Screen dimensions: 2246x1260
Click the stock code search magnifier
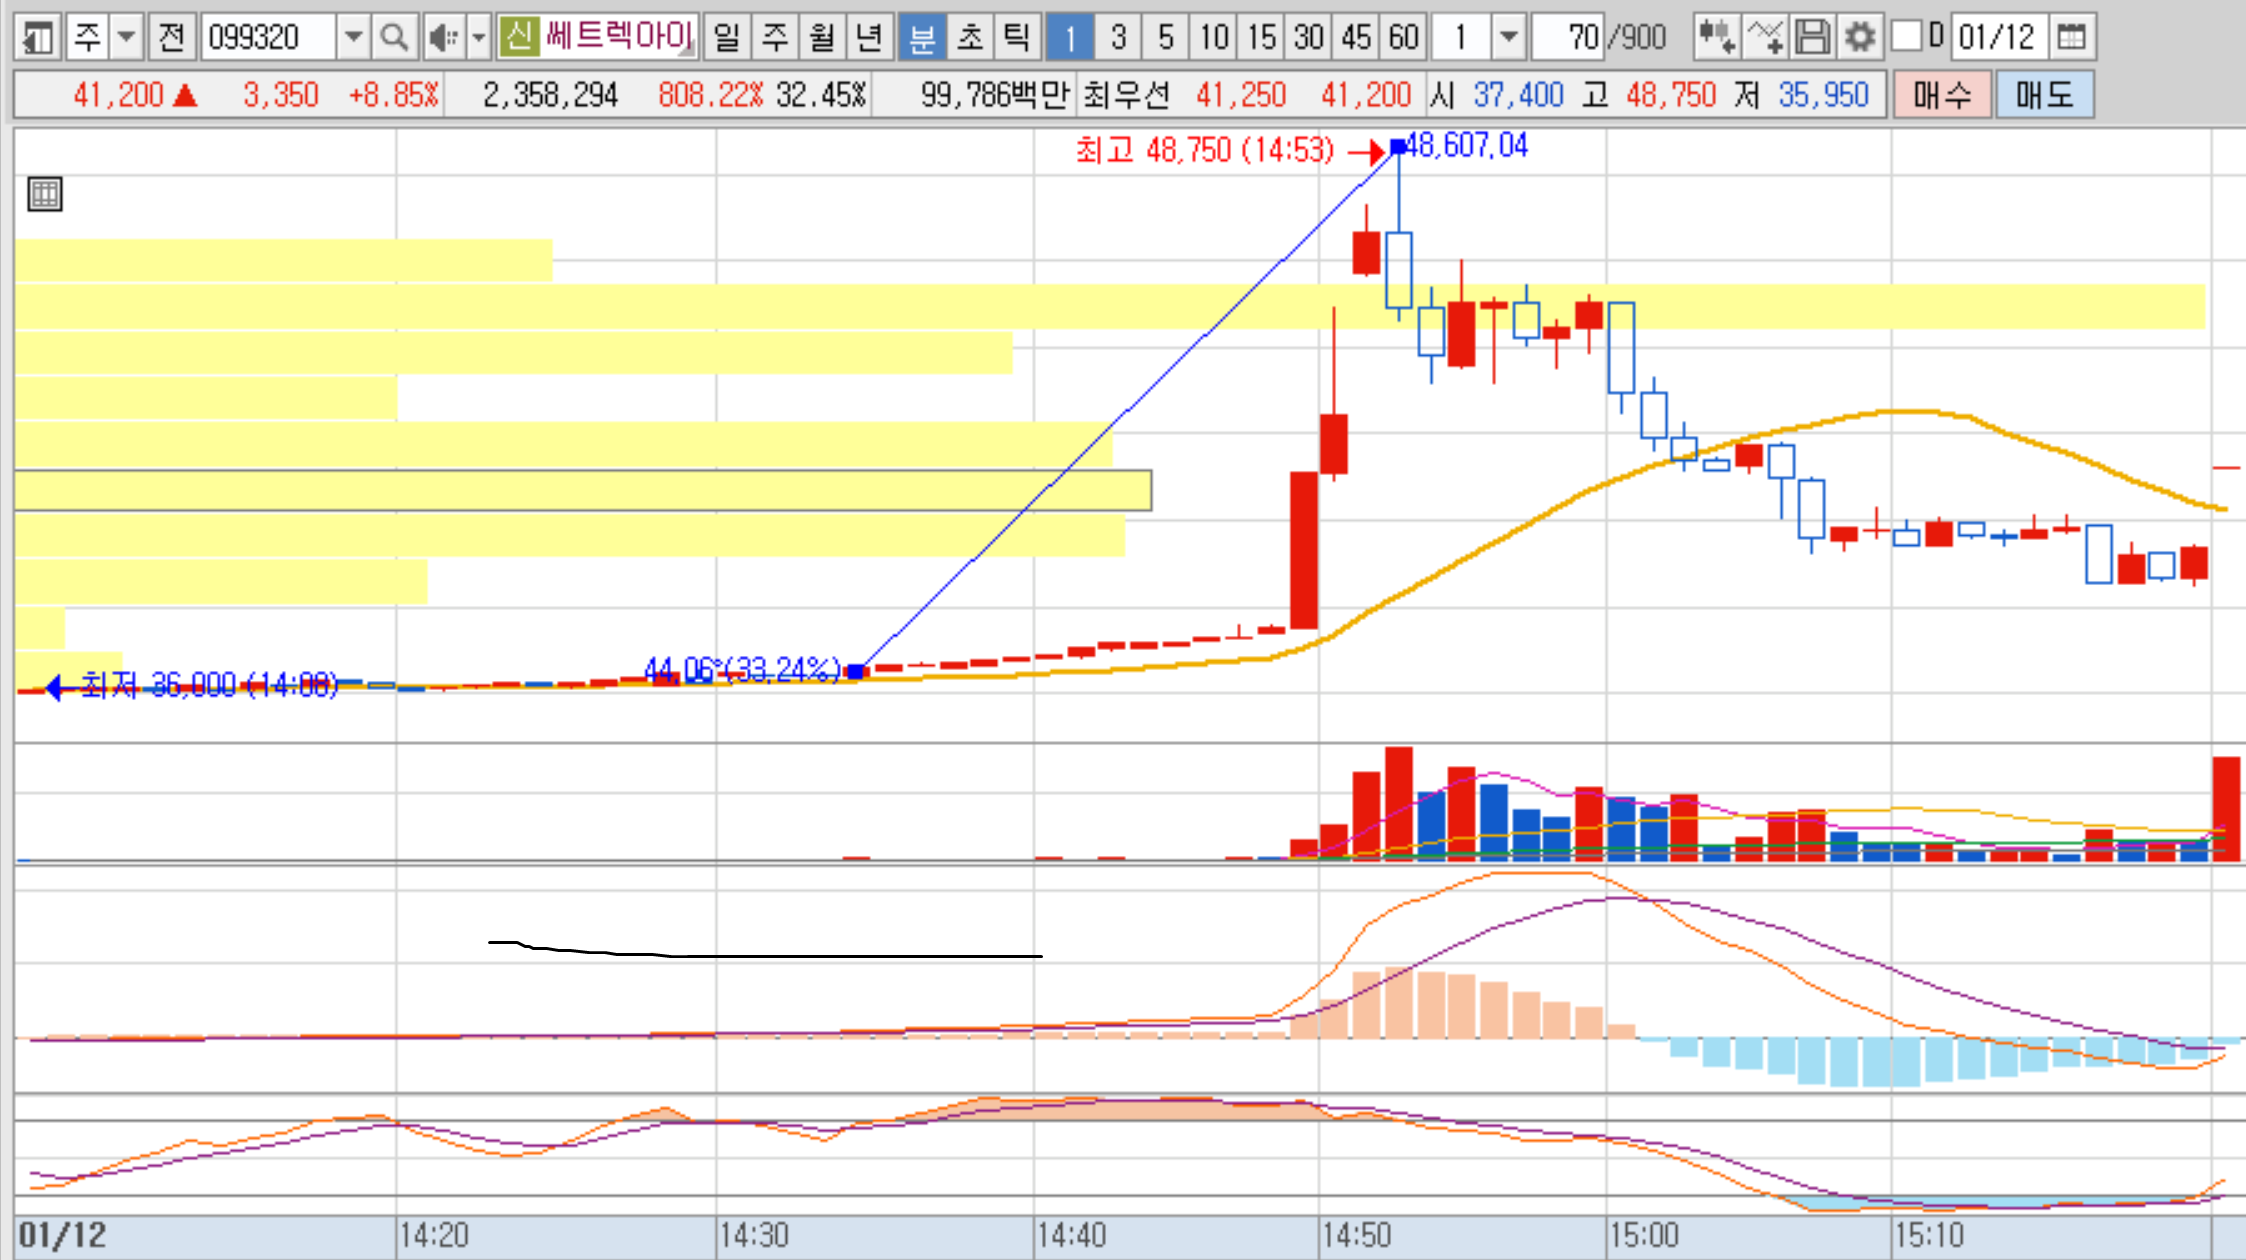click(x=393, y=37)
